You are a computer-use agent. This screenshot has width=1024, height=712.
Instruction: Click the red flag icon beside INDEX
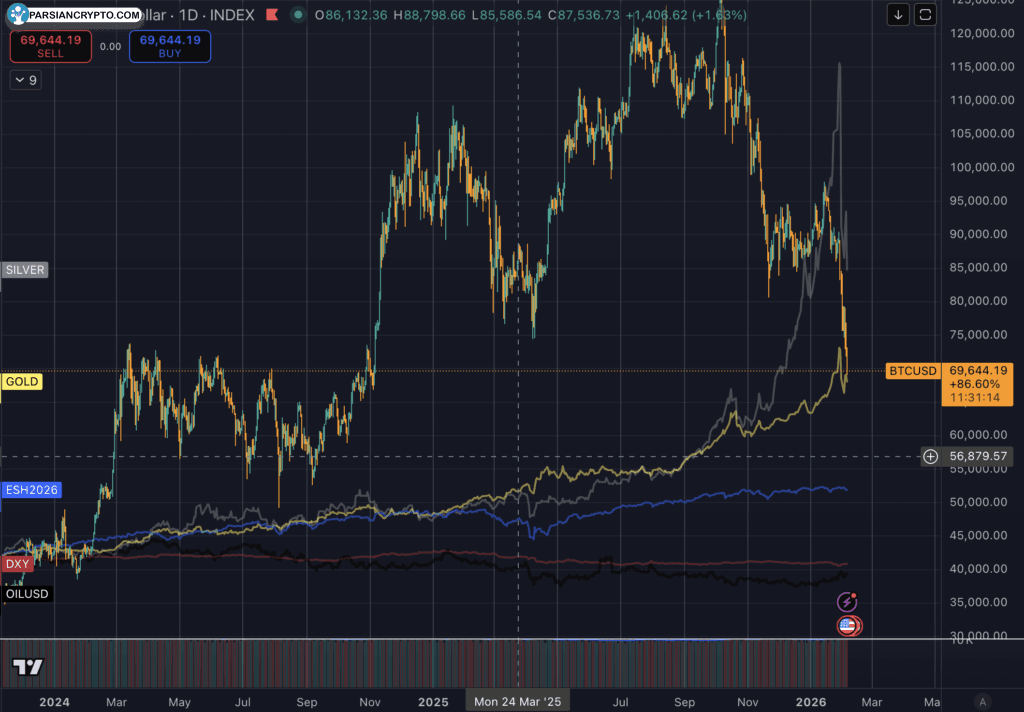[272, 14]
